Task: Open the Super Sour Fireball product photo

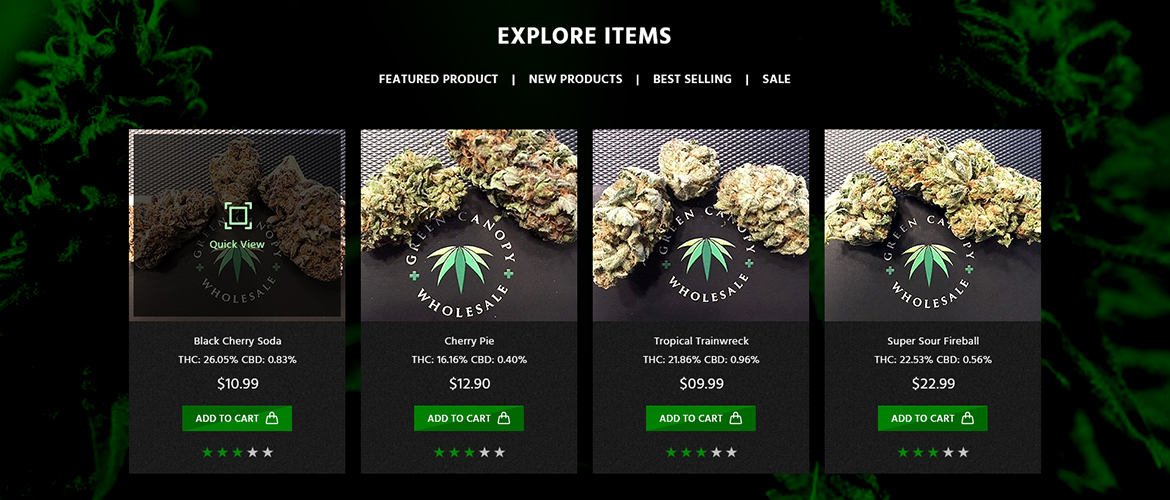Action: coord(933,225)
